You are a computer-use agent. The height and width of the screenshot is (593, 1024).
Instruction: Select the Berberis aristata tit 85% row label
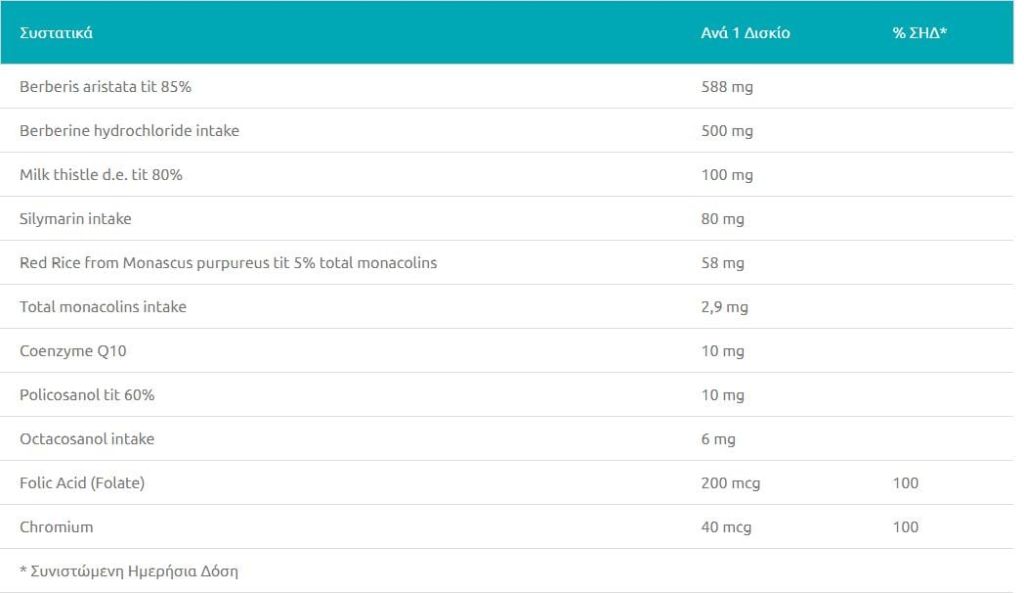click(x=105, y=87)
